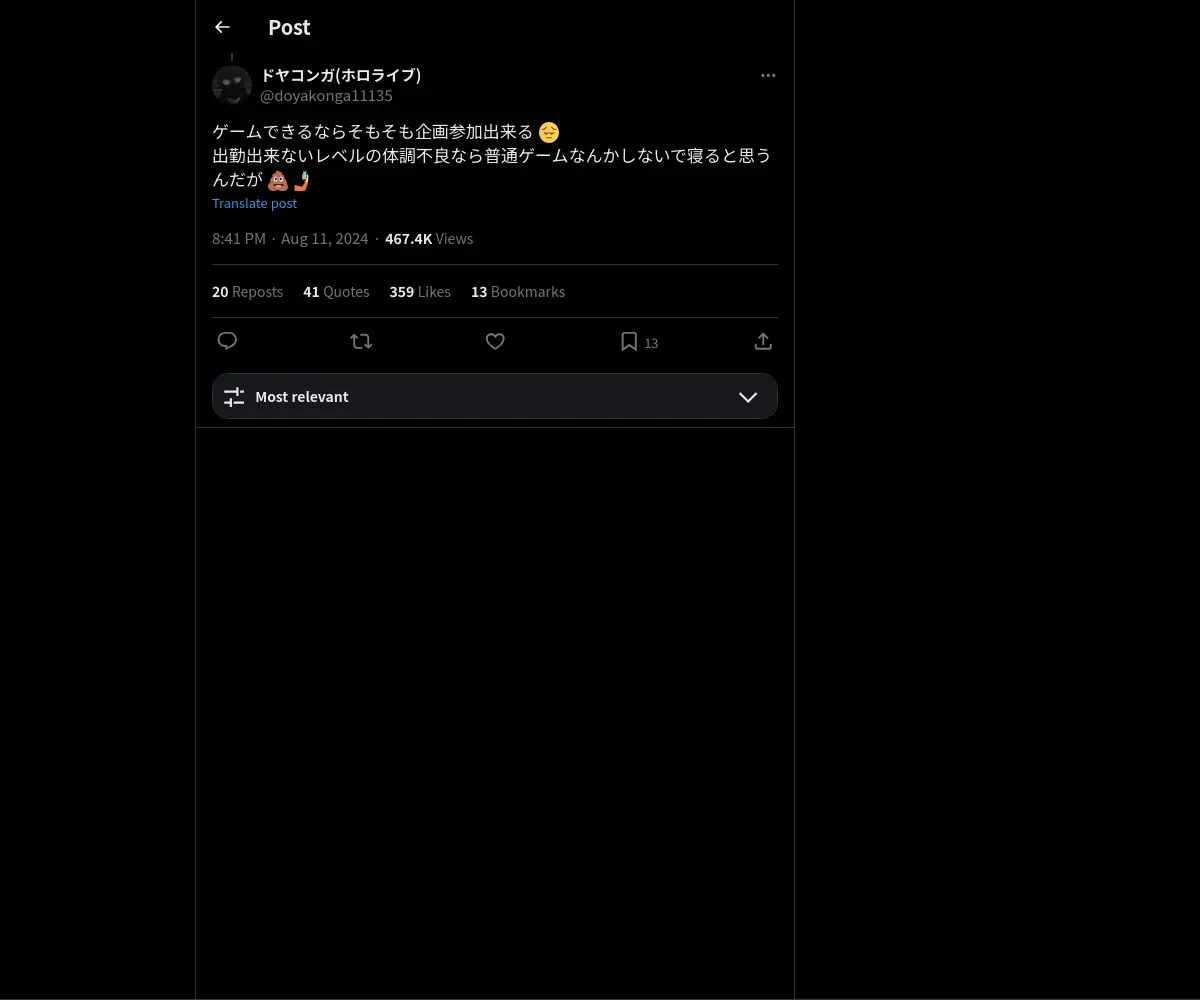
Task: View the 359 Likes list
Action: click(420, 292)
